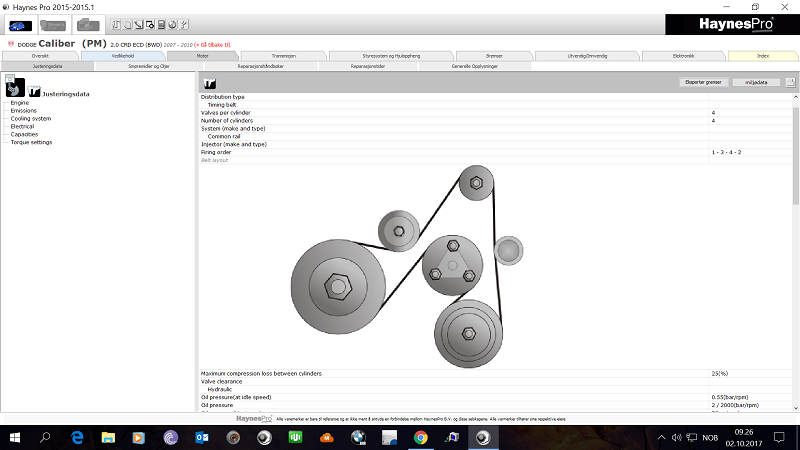
Task: Open the yellow Index tab
Action: pyautogui.click(x=763, y=56)
